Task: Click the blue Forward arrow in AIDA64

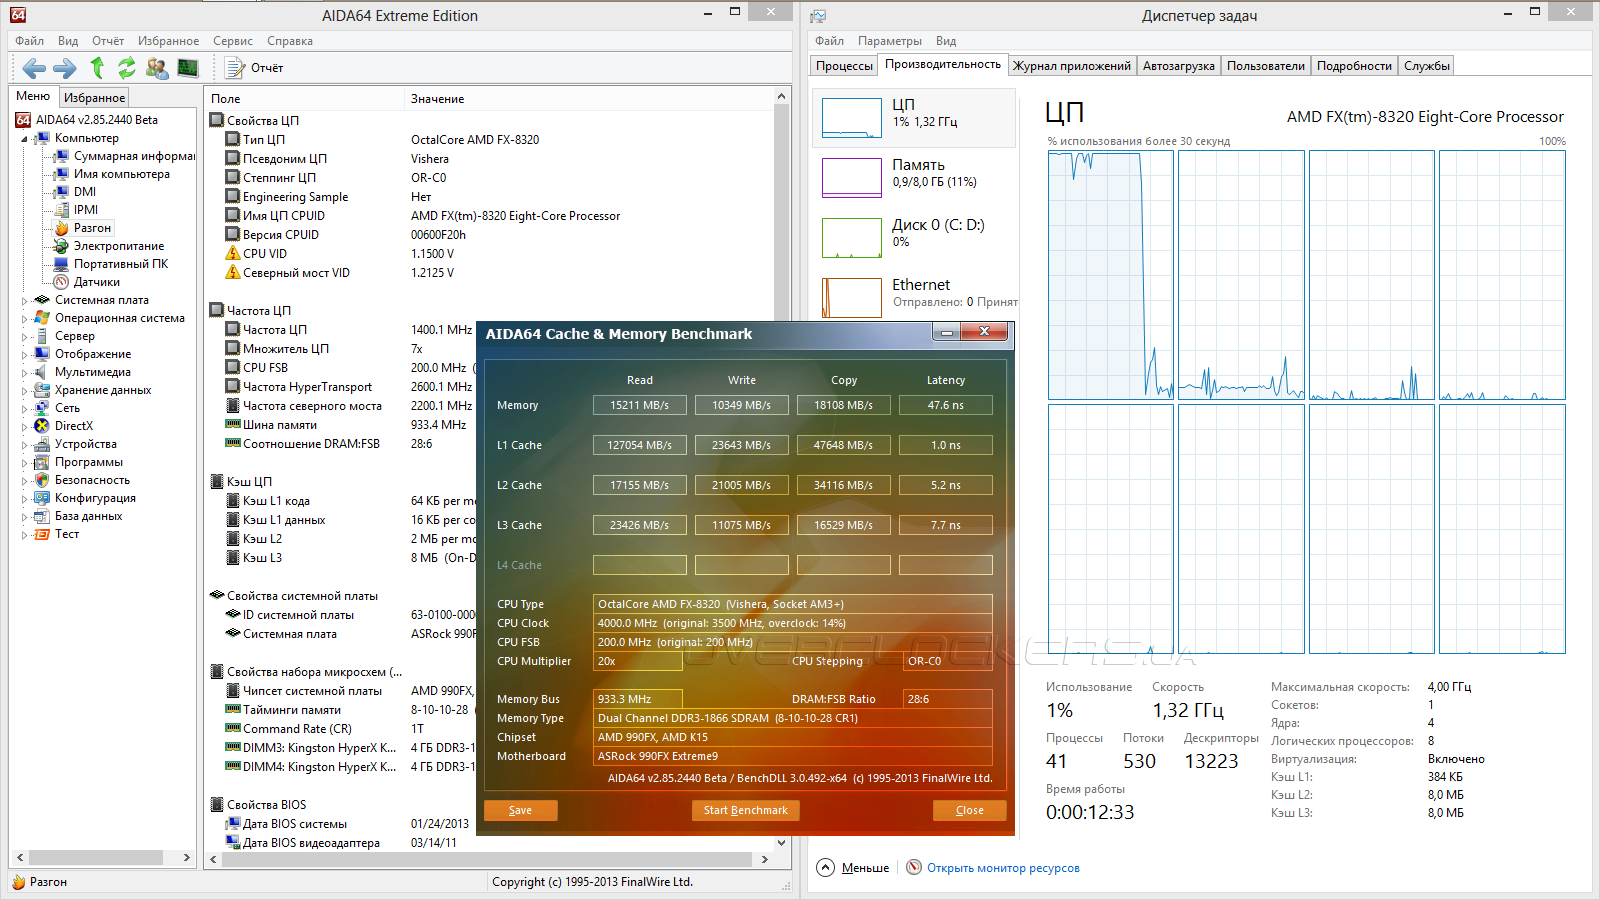Action: click(x=65, y=68)
